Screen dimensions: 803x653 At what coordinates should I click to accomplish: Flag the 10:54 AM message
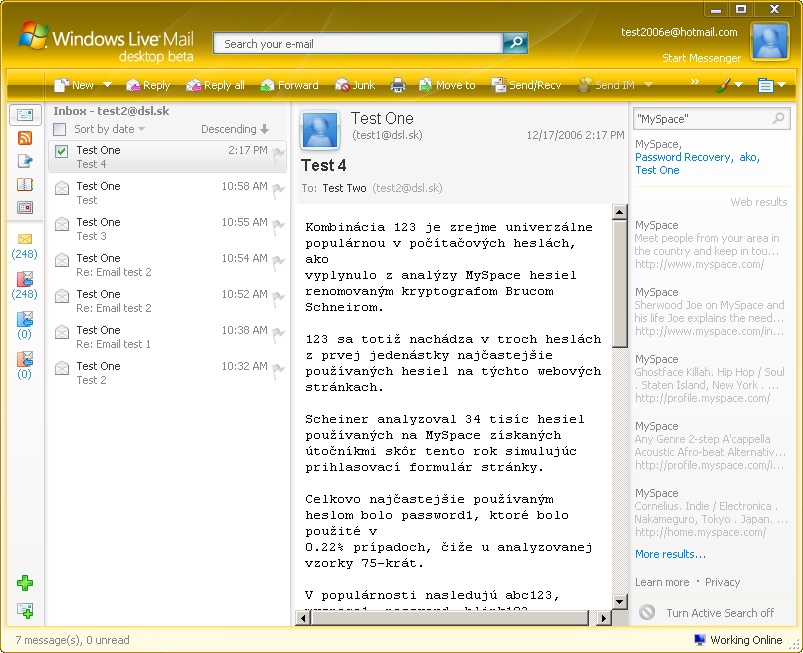click(279, 262)
